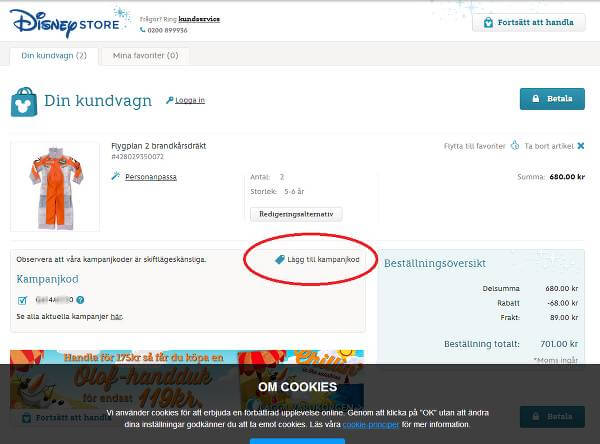600x444 pixels.
Task: Click Lägg till kampanjkod link
Action: 323,260
